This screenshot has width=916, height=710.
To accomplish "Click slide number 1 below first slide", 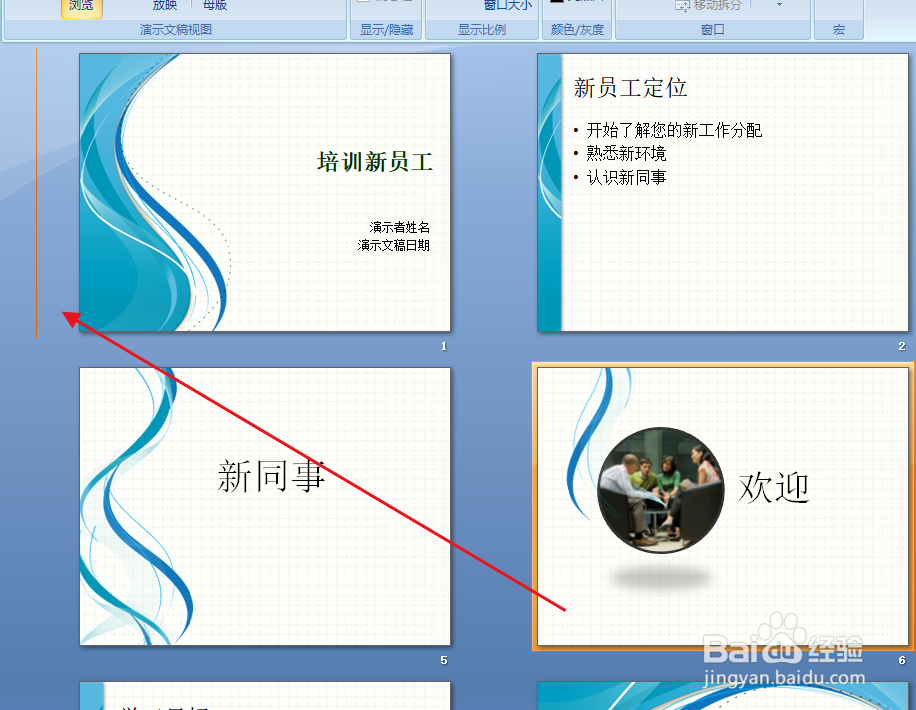I will click(444, 347).
